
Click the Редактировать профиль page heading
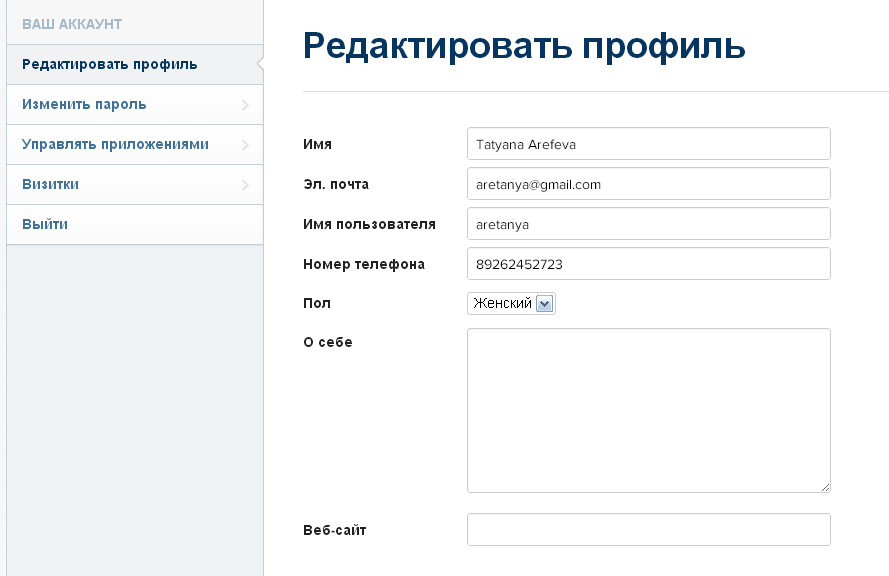tap(524, 46)
